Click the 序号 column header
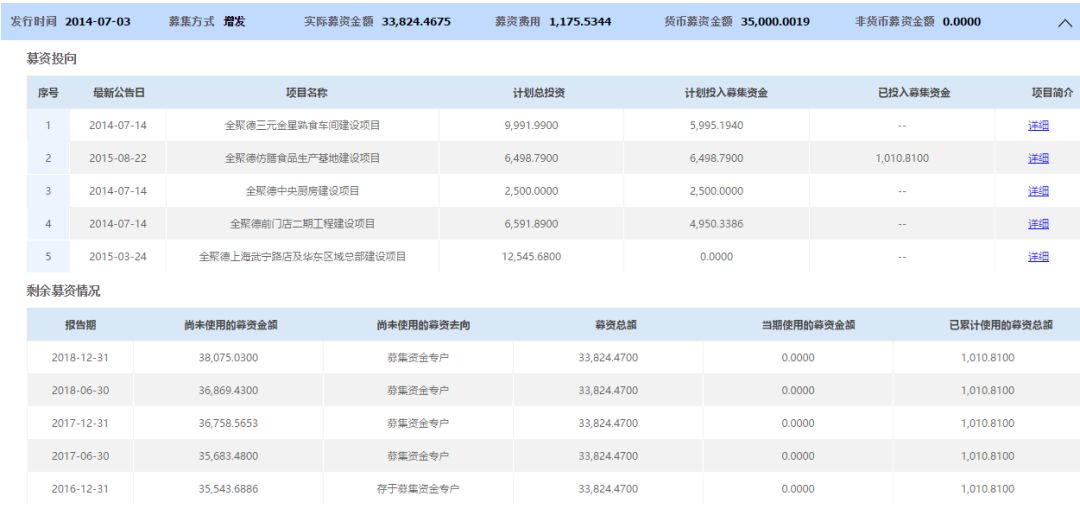This screenshot has height=512, width=1080. 48,93
